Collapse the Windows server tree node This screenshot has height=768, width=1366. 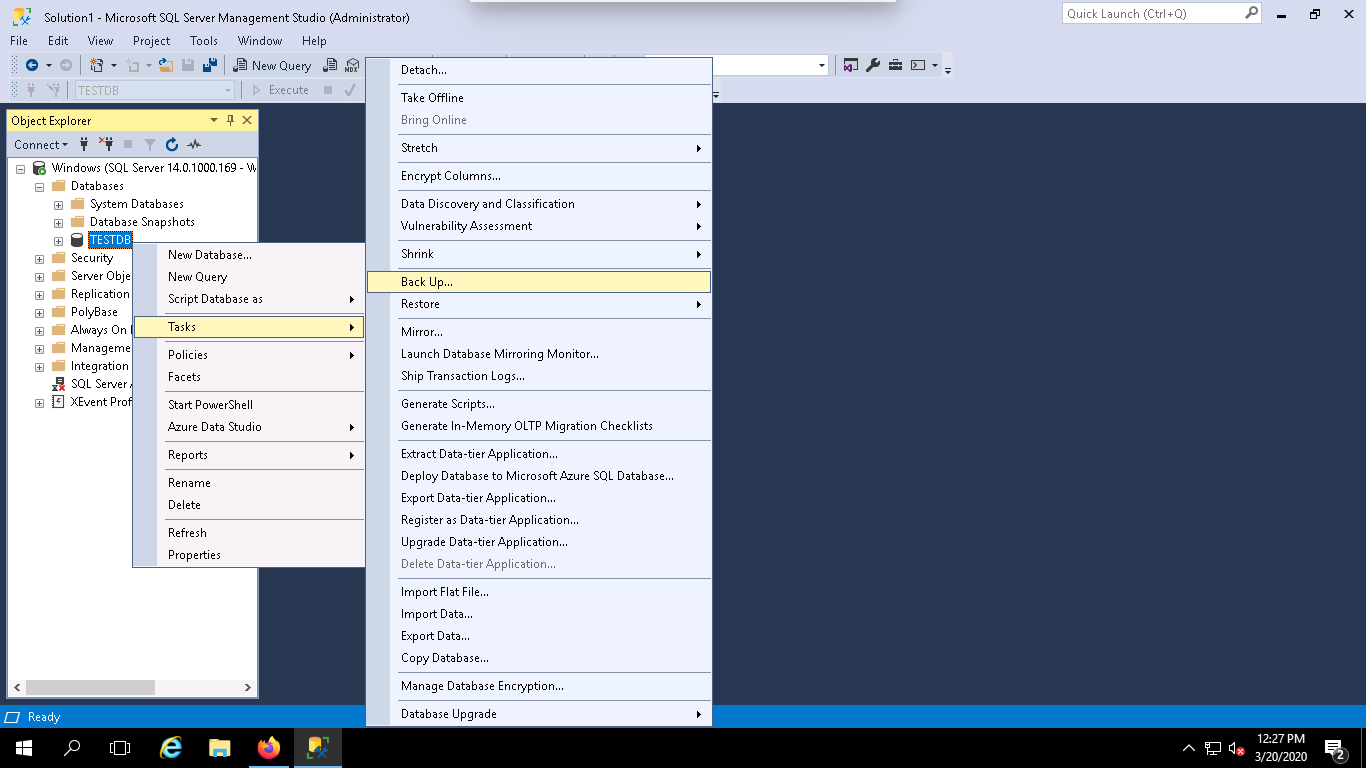(x=20, y=168)
